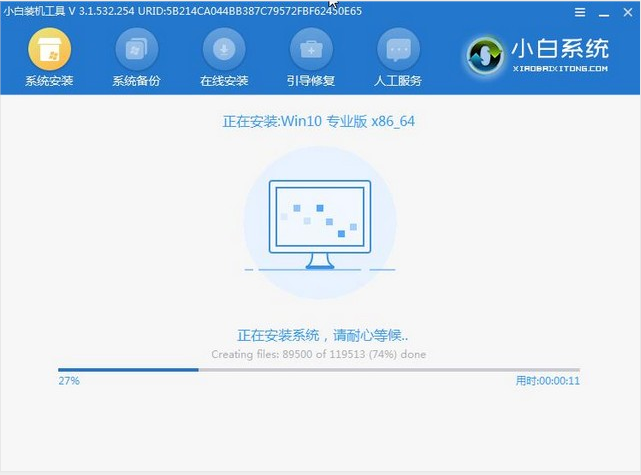Close the 小白装机工具 window
This screenshot has width=641, height=475.
[626, 12]
